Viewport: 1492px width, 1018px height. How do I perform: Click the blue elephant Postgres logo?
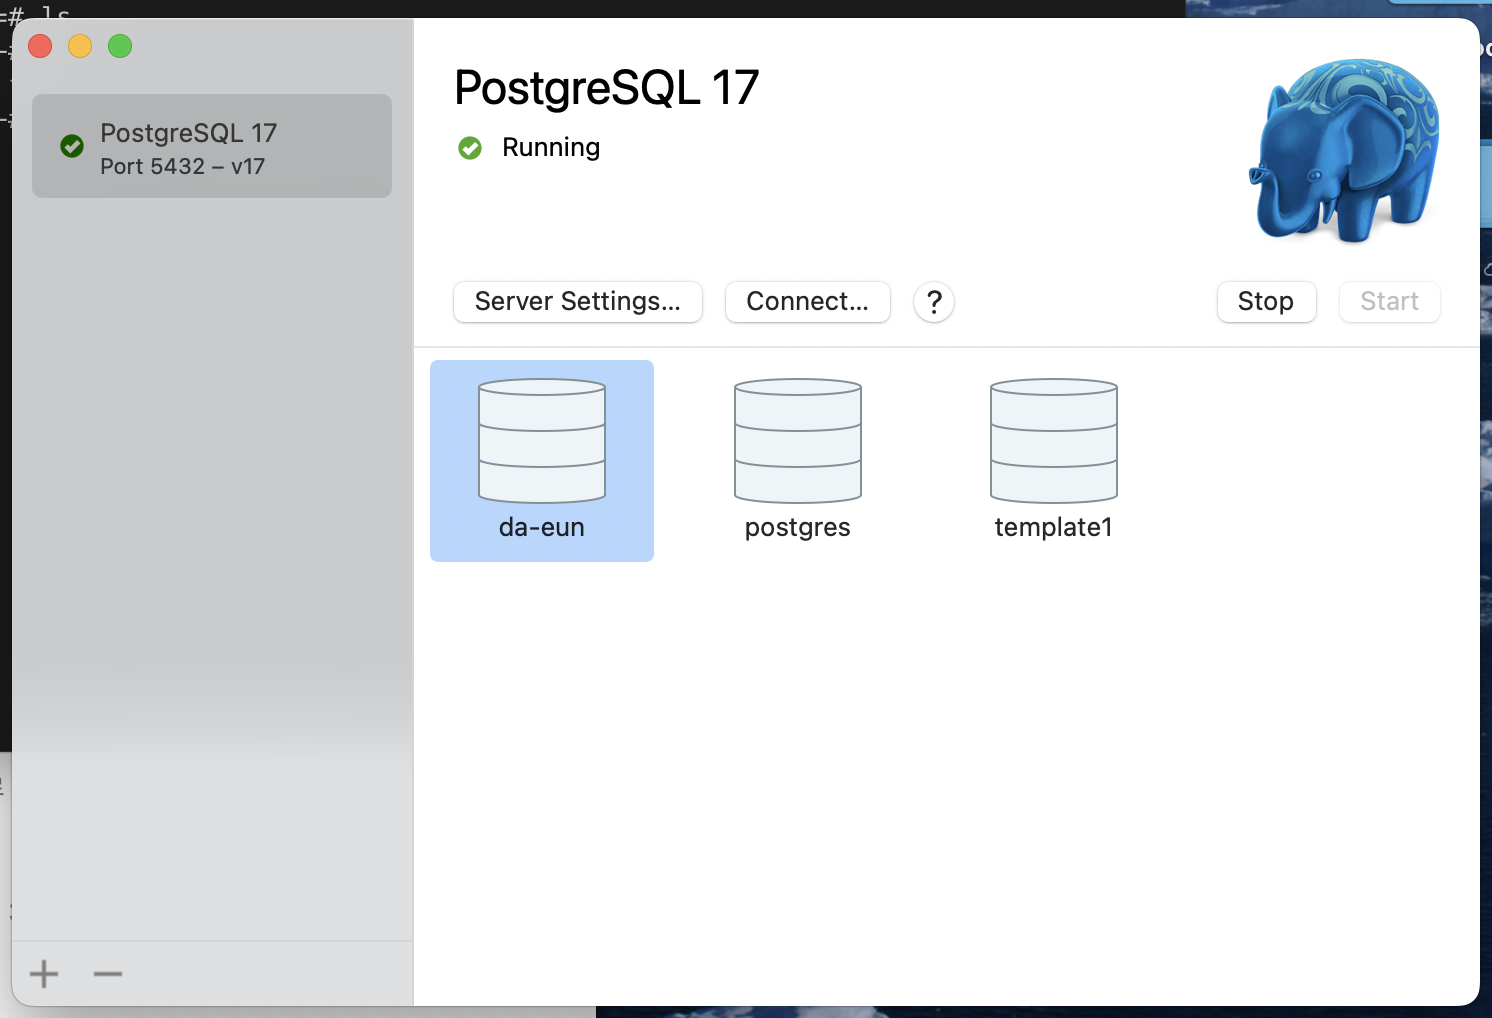[1344, 150]
